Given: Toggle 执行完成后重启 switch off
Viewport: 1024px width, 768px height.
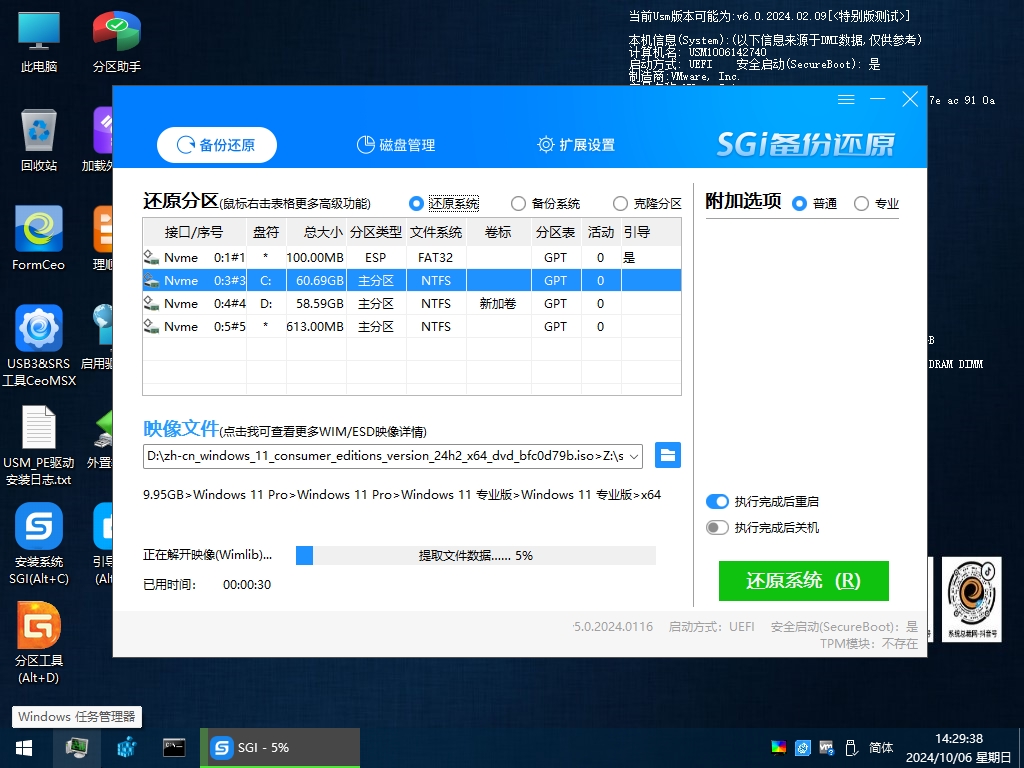Looking at the screenshot, I should pyautogui.click(x=717, y=502).
